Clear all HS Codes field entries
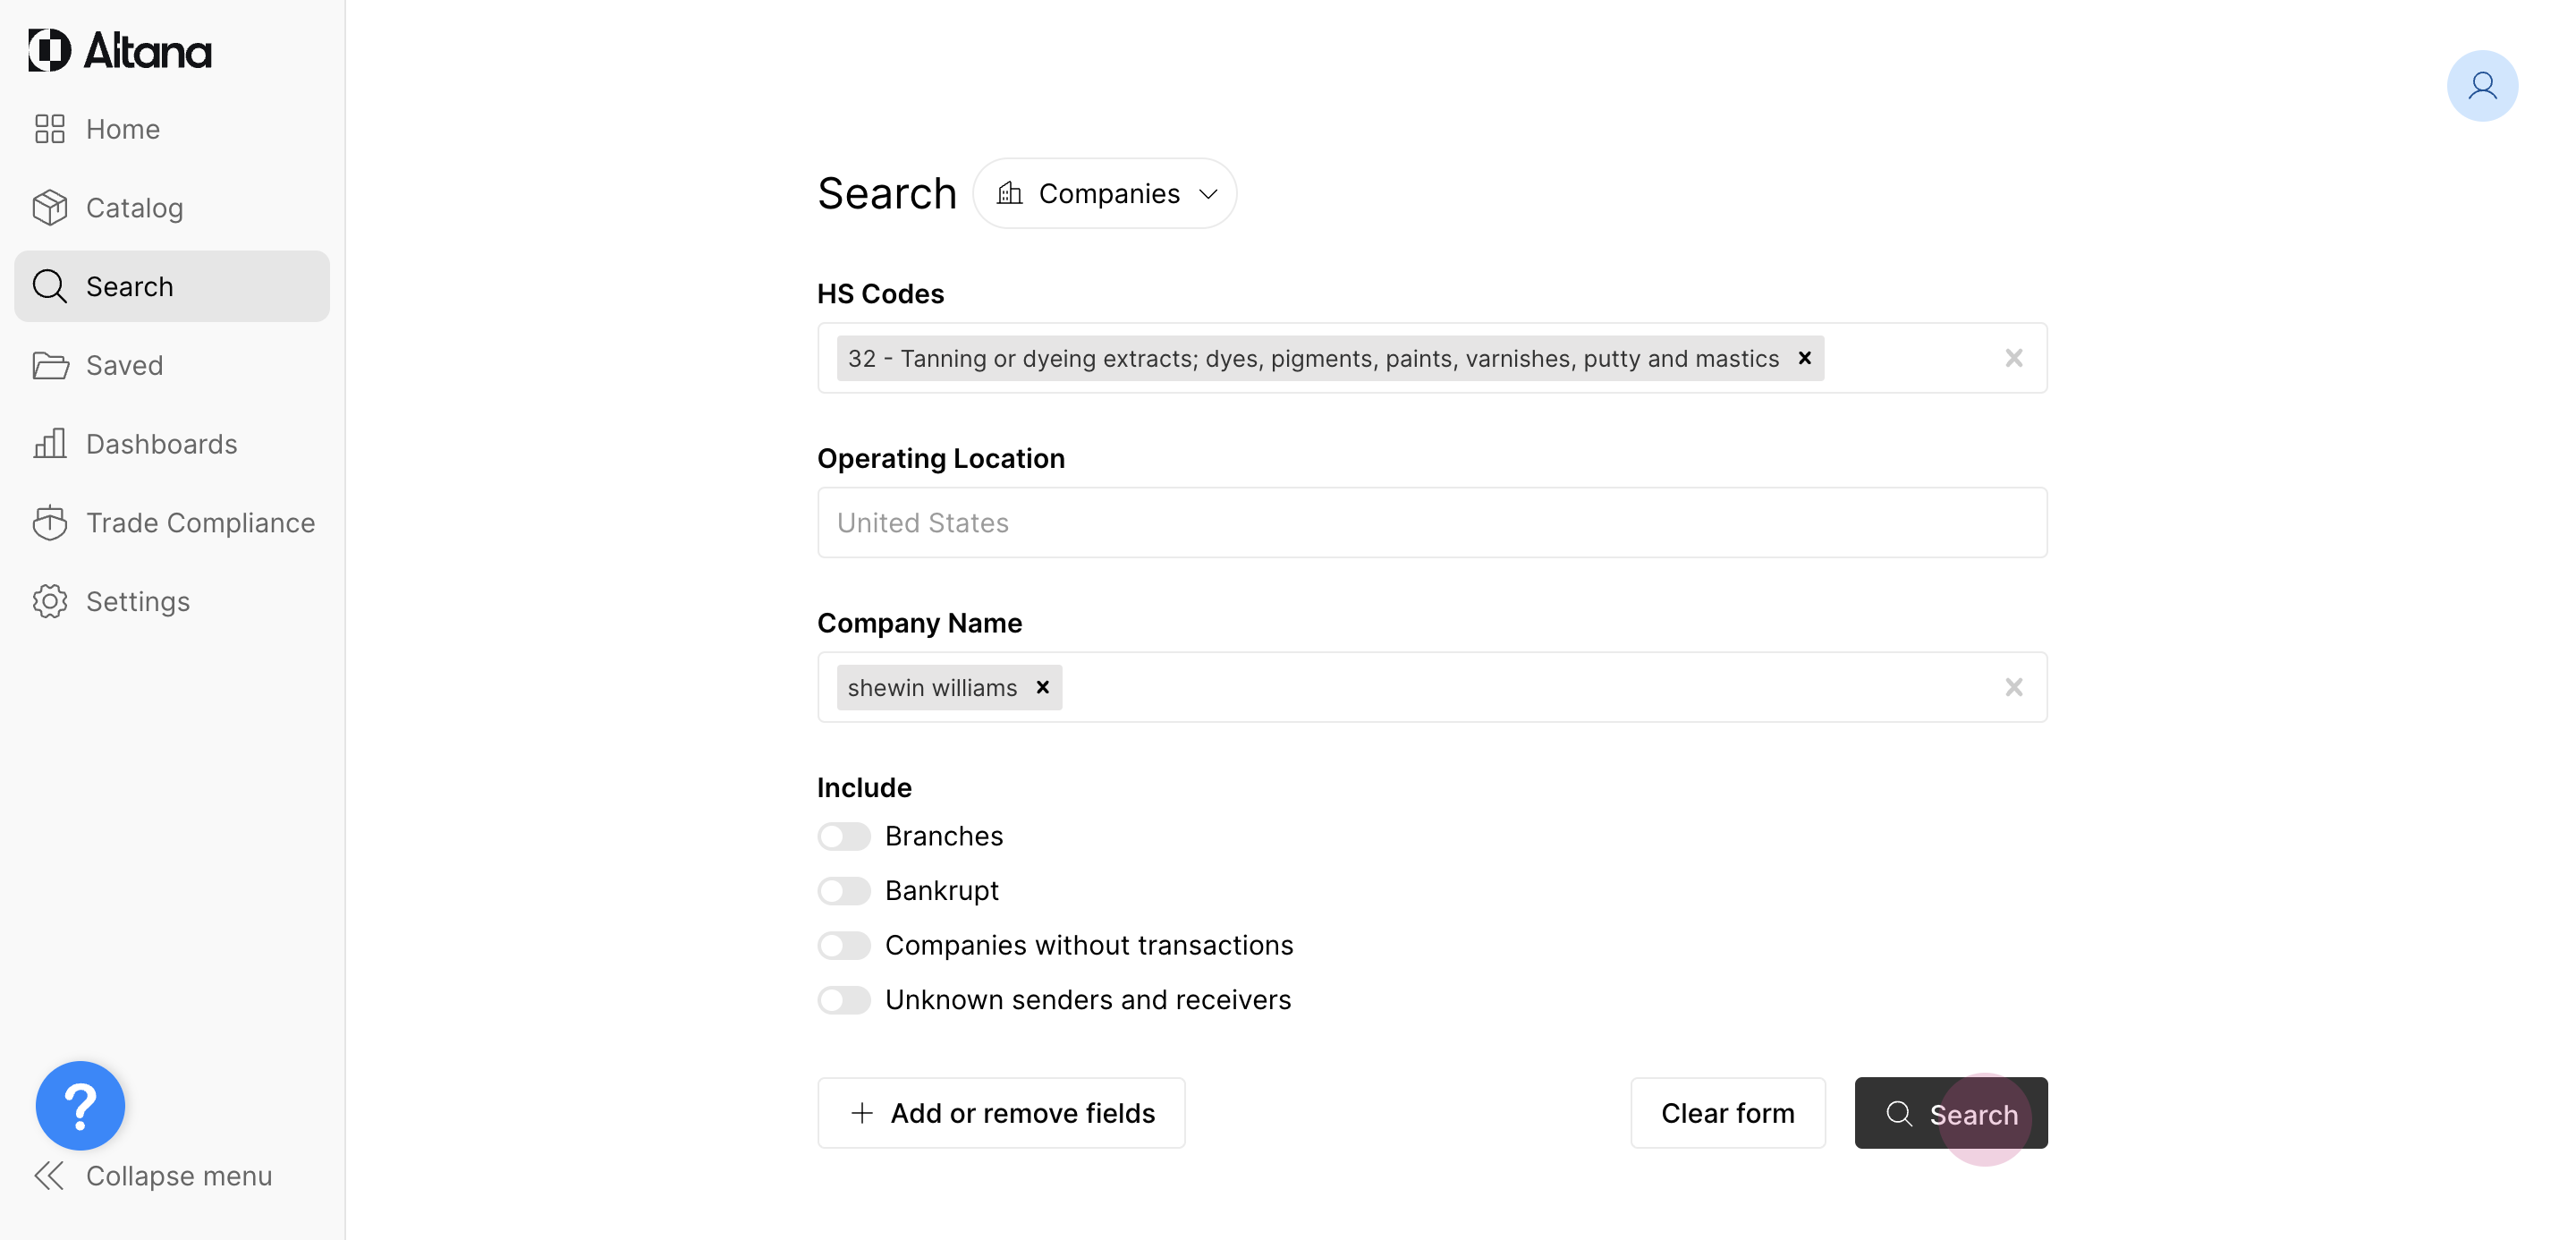This screenshot has height=1240, width=2576. coord(2013,358)
